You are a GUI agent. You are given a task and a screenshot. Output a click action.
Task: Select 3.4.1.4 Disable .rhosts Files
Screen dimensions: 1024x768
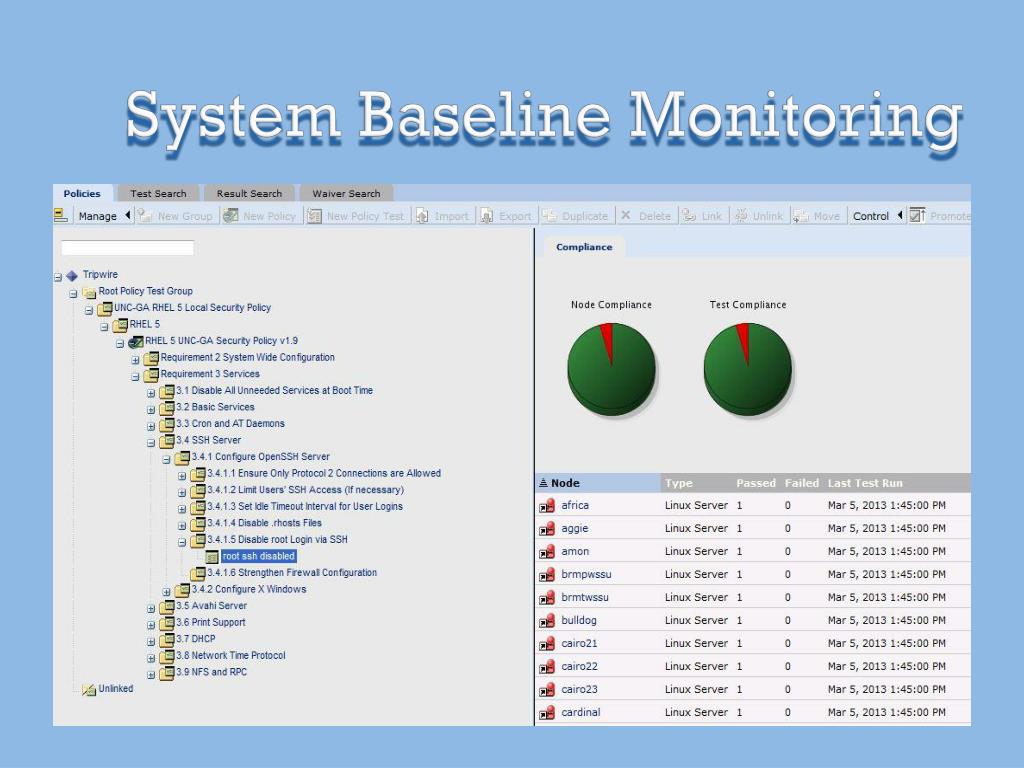click(x=264, y=523)
